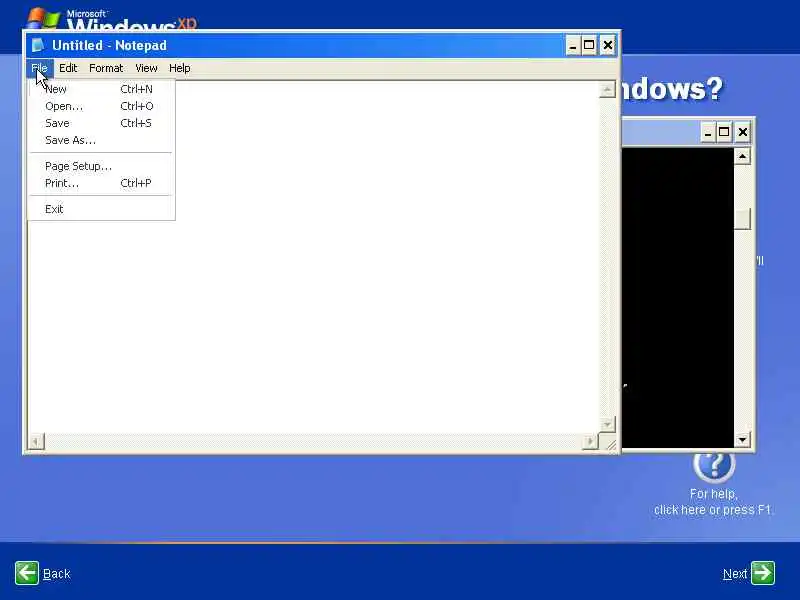Choose Save from the File menu
The height and width of the screenshot is (600, 800).
[101, 123]
